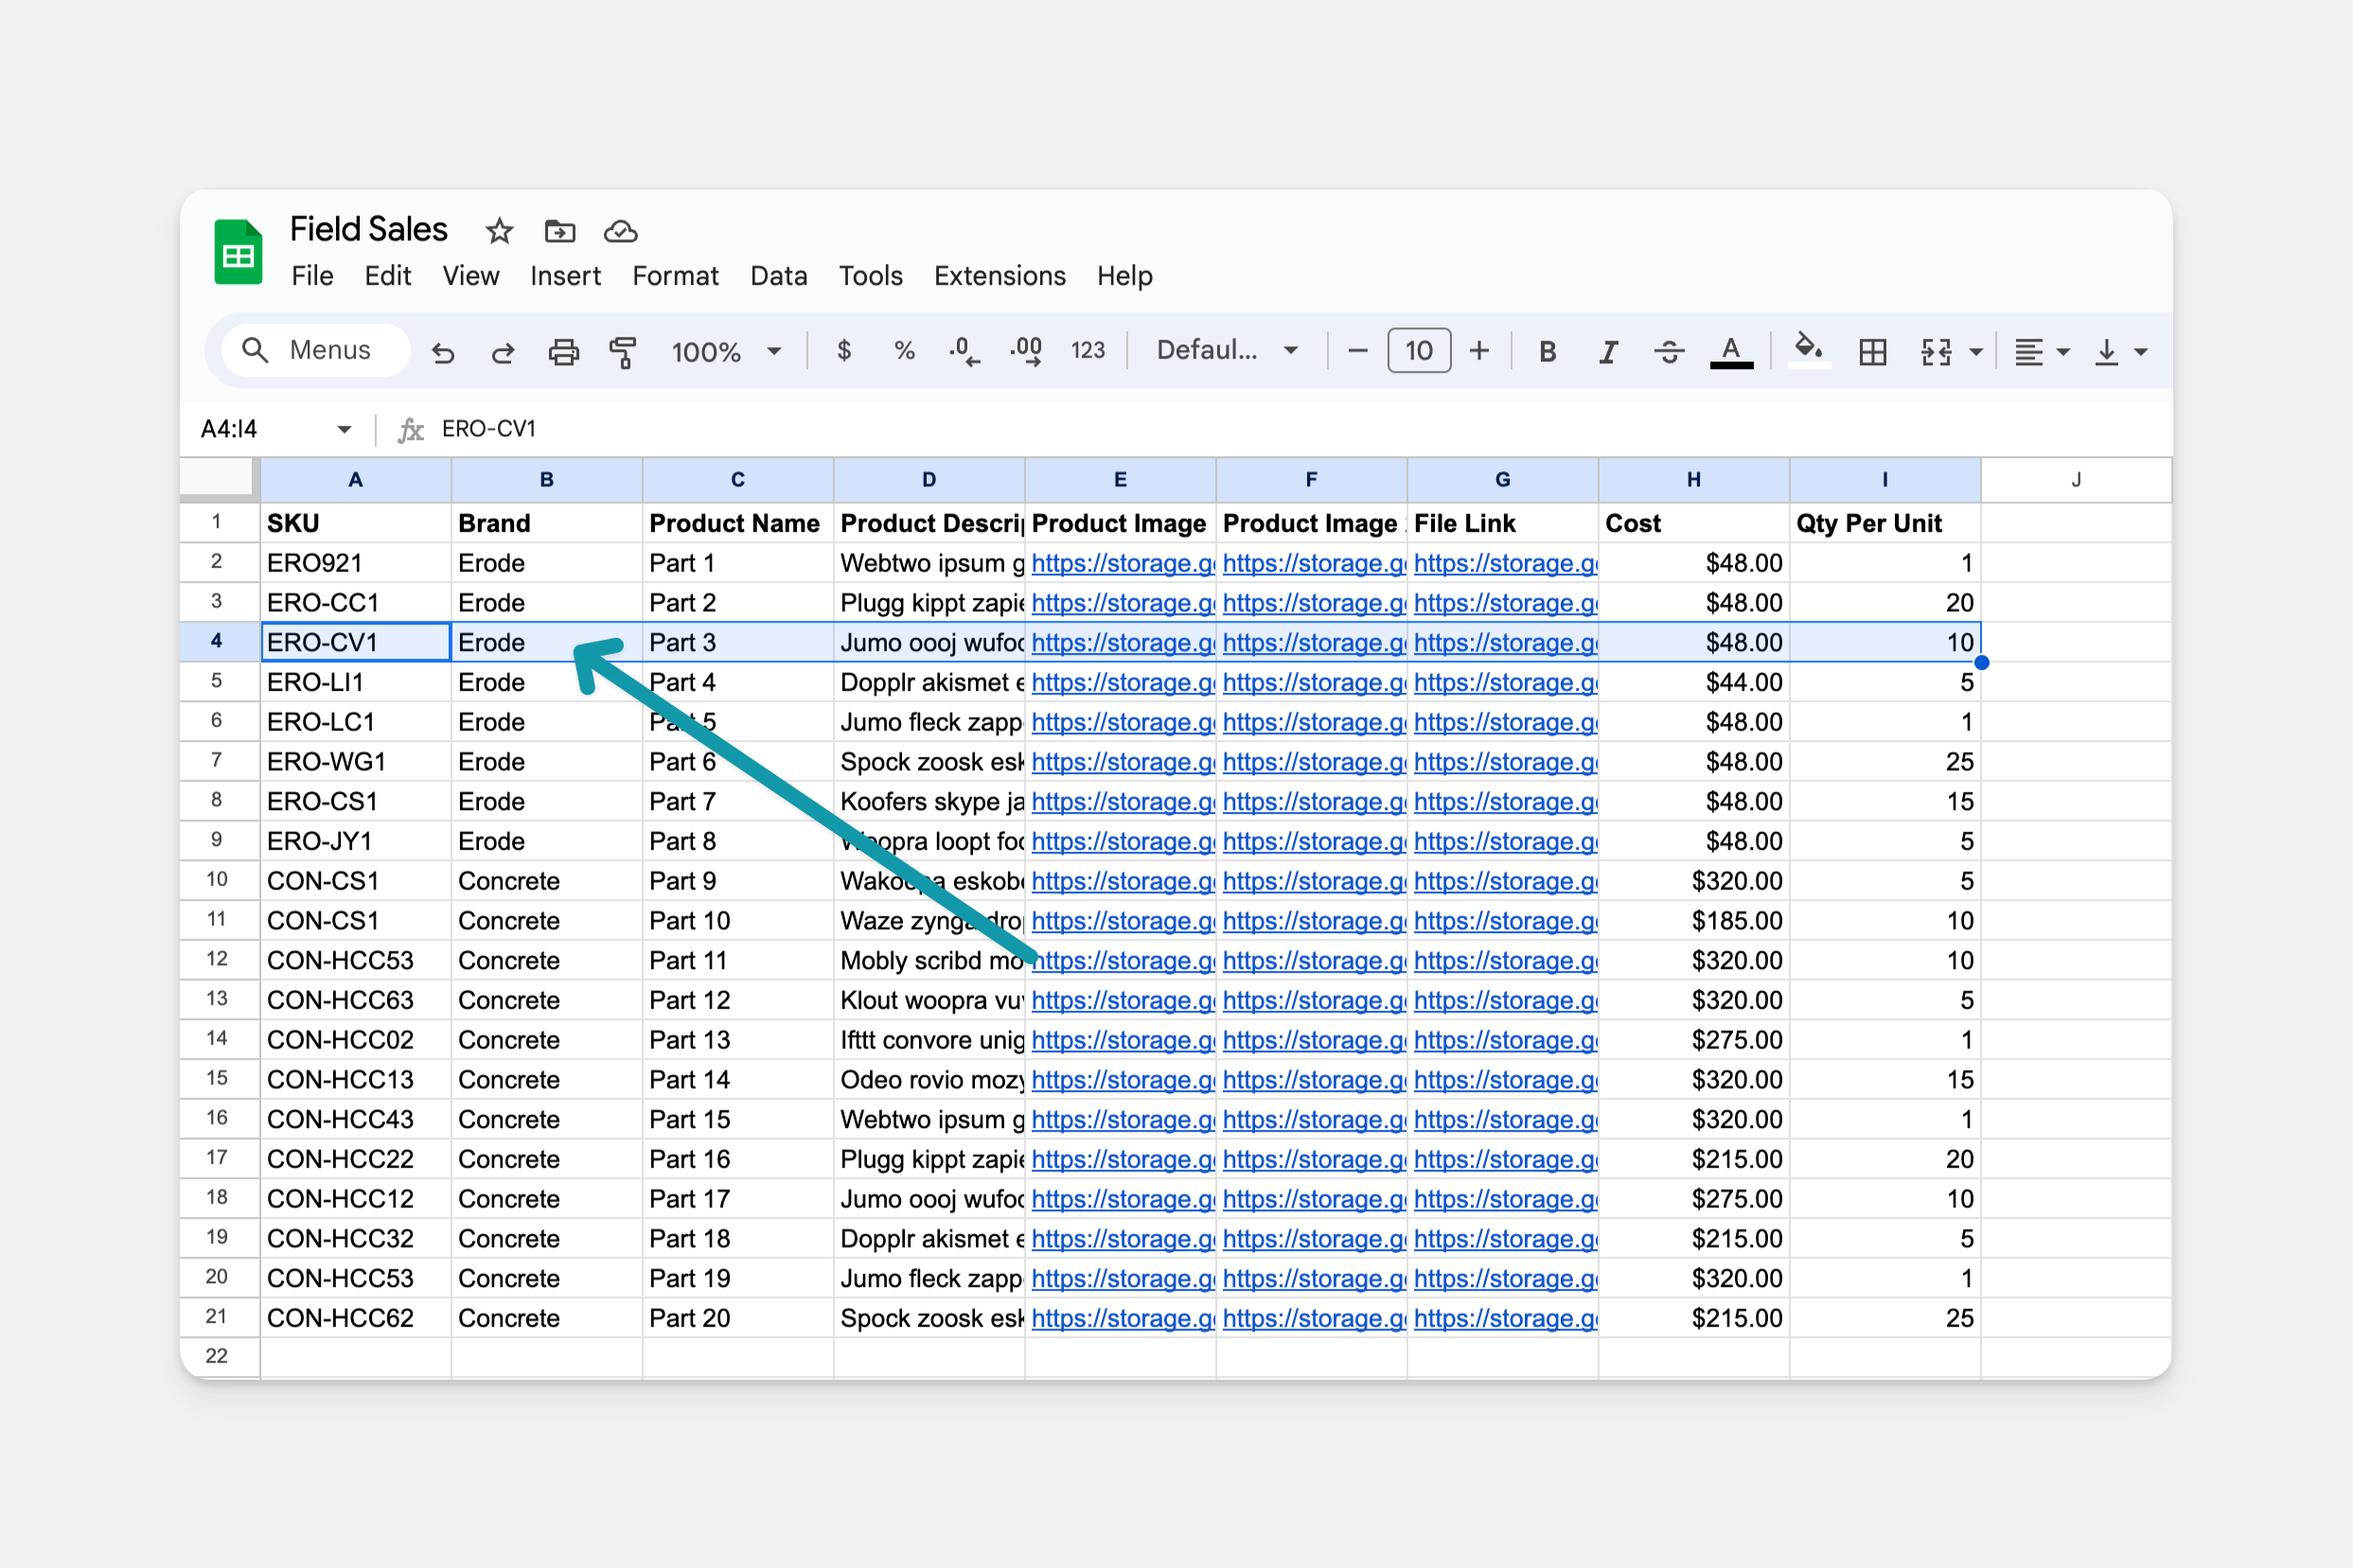
Task: Toggle italic formatting
Action: click(x=1608, y=351)
